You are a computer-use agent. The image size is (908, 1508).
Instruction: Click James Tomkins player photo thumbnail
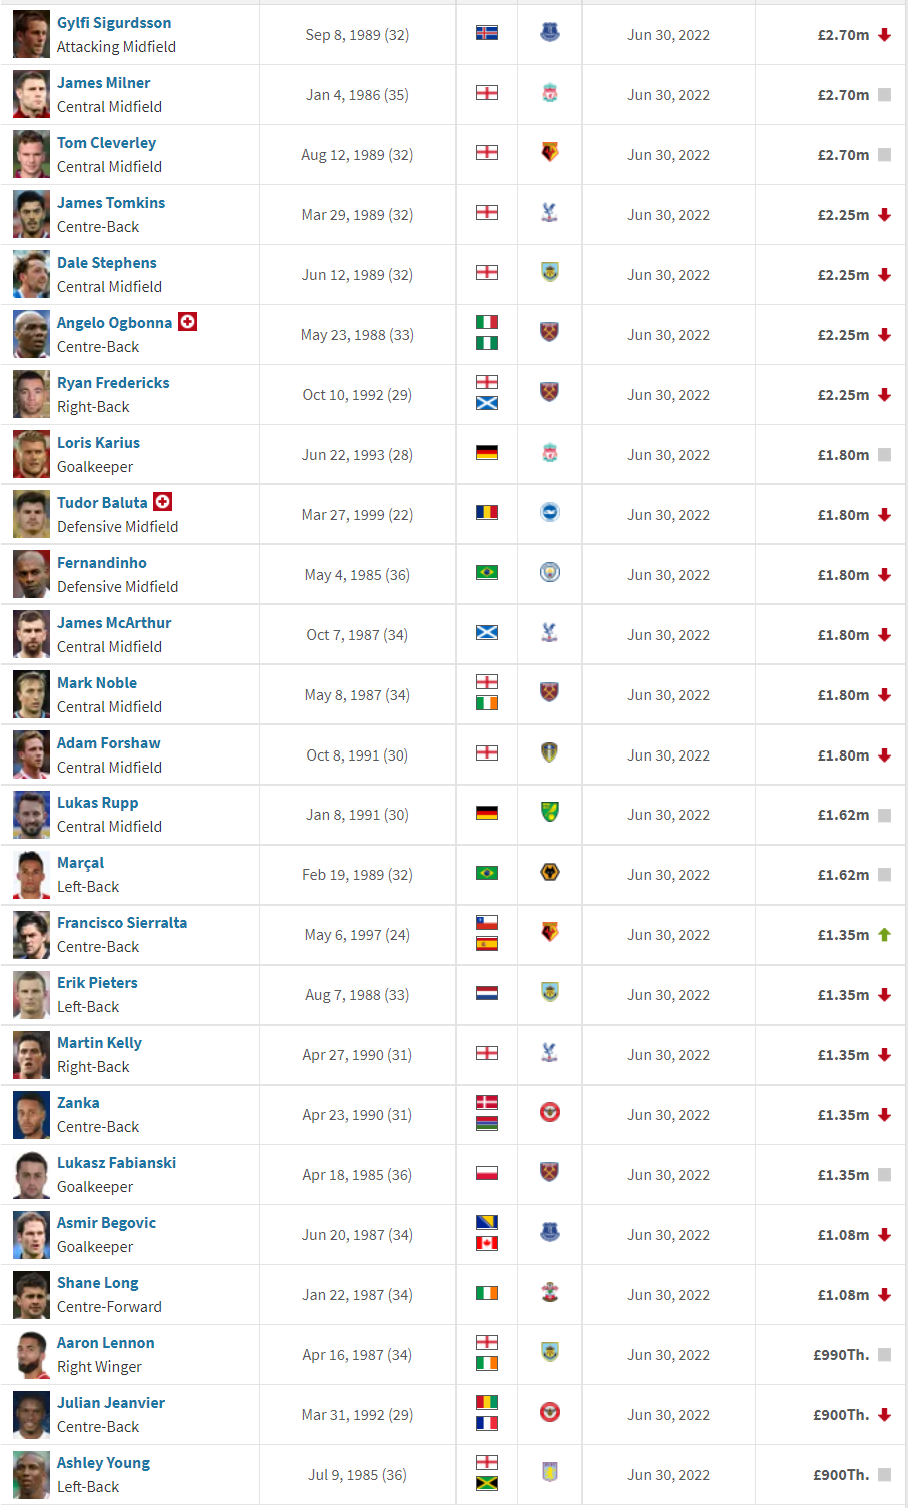click(31, 214)
